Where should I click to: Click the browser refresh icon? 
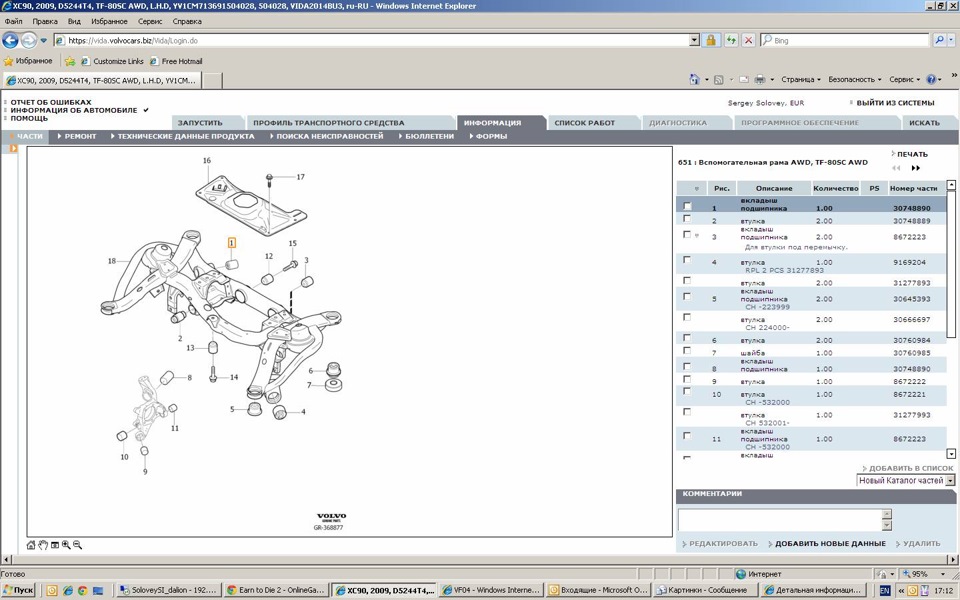pos(731,41)
